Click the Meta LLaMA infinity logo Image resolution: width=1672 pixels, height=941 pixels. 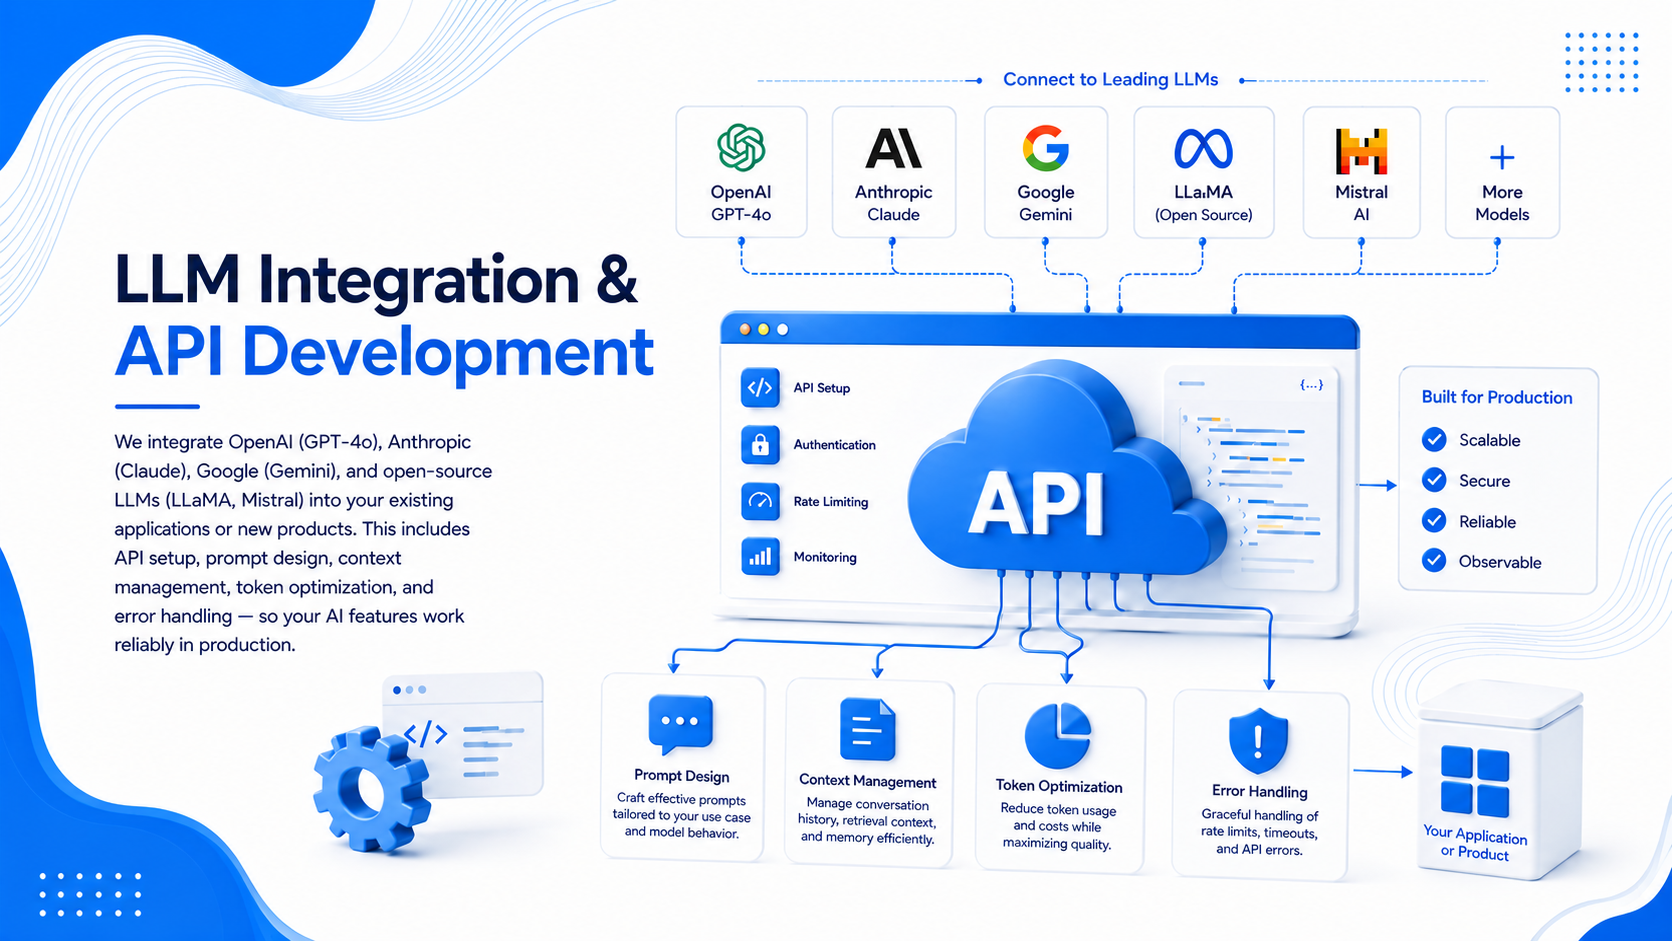click(x=1203, y=149)
